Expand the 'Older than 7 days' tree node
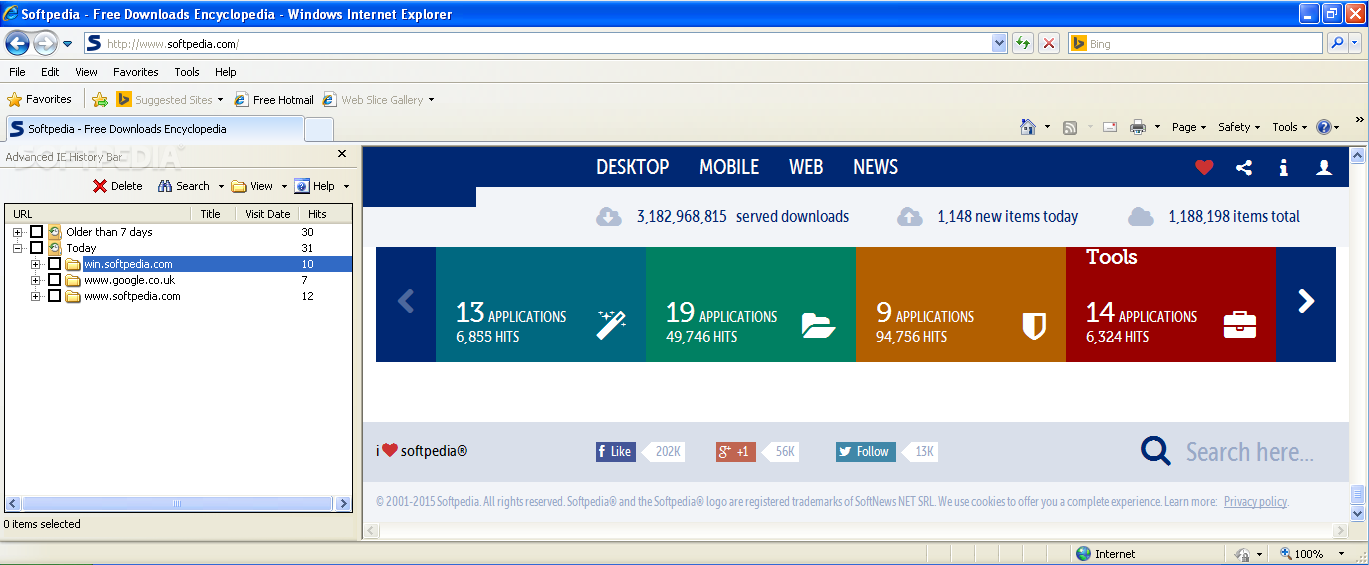Viewport: 1369px width, 565px height. [17, 232]
